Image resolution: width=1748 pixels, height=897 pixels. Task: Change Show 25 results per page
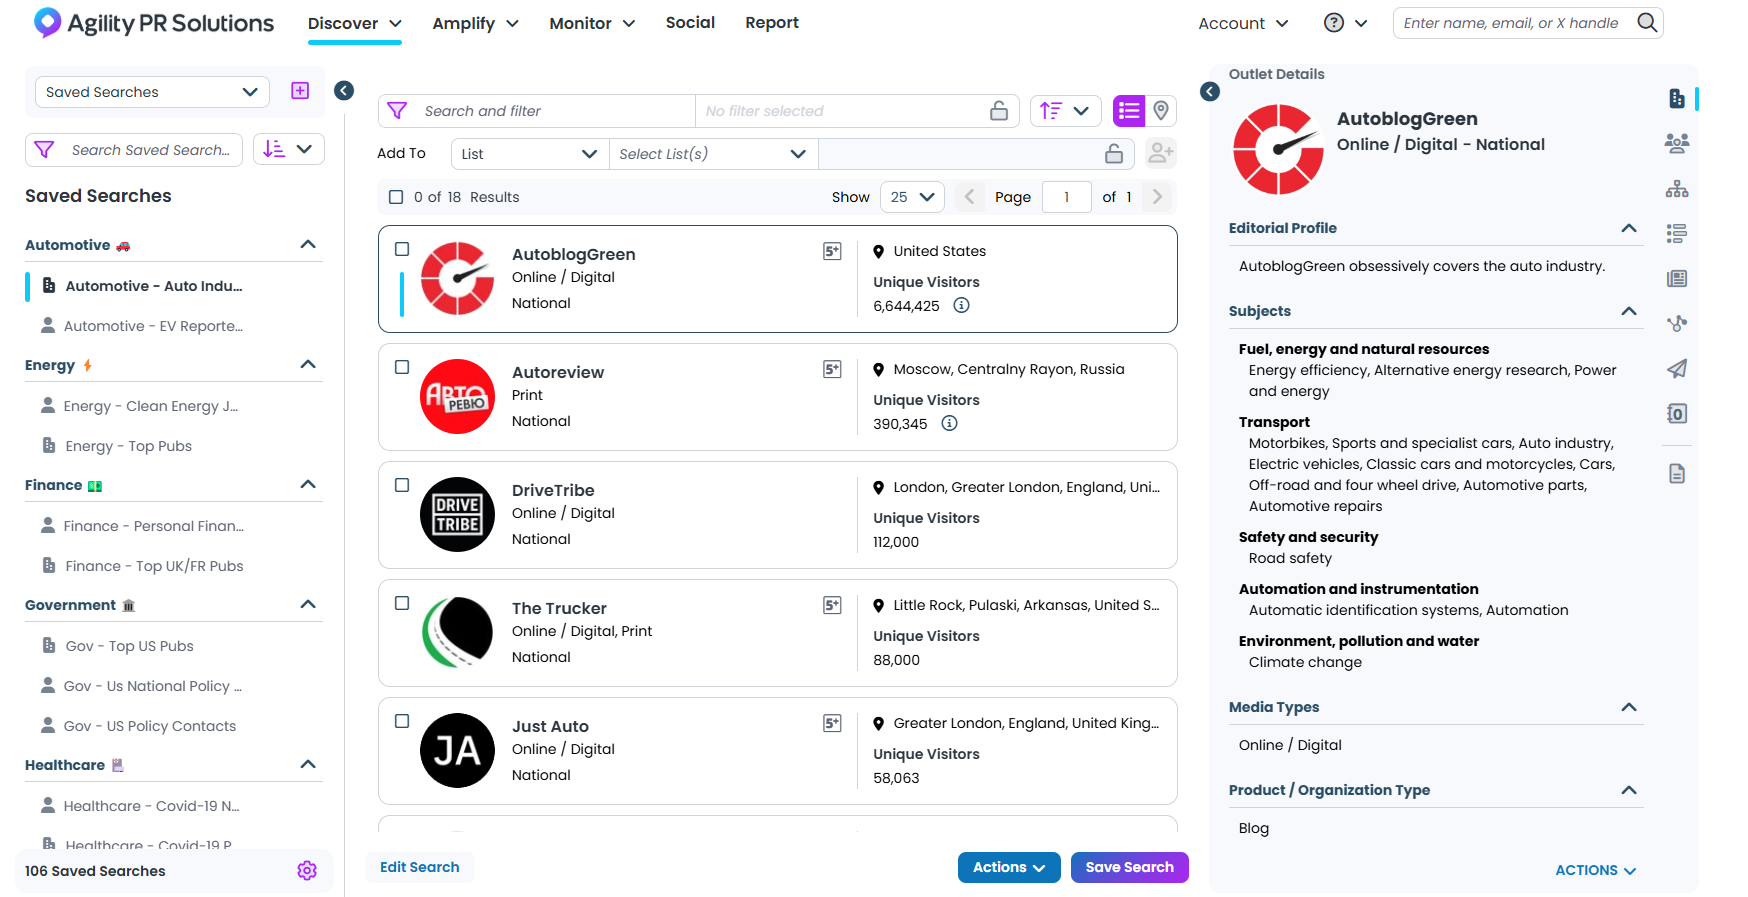[x=912, y=197]
